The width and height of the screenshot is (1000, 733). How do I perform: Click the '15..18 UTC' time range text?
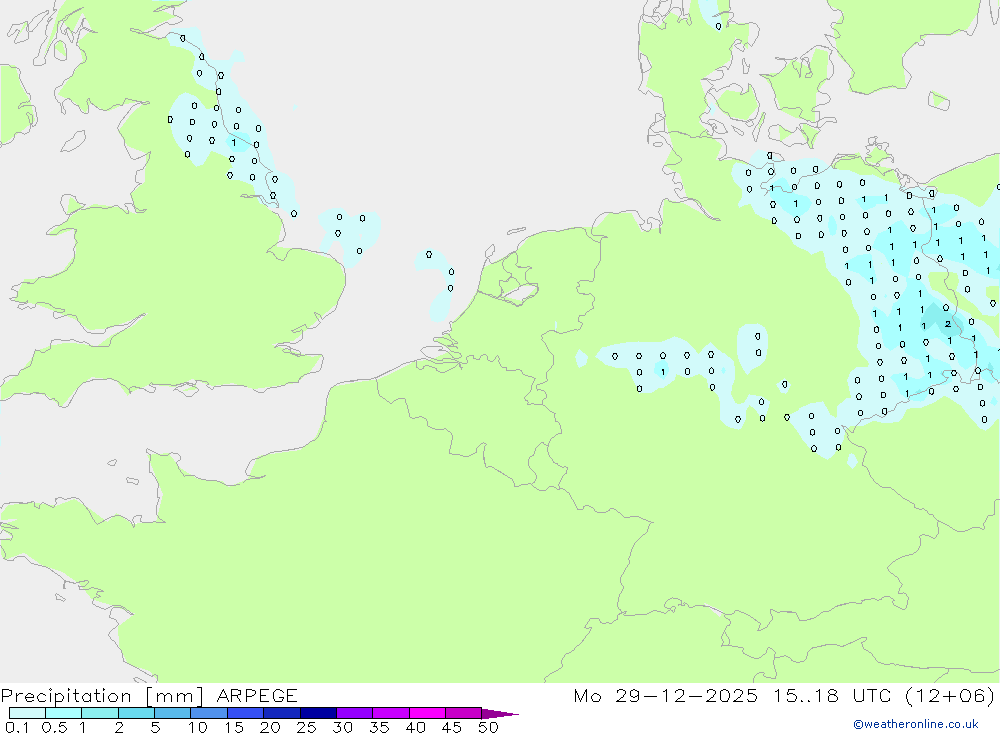832,695
